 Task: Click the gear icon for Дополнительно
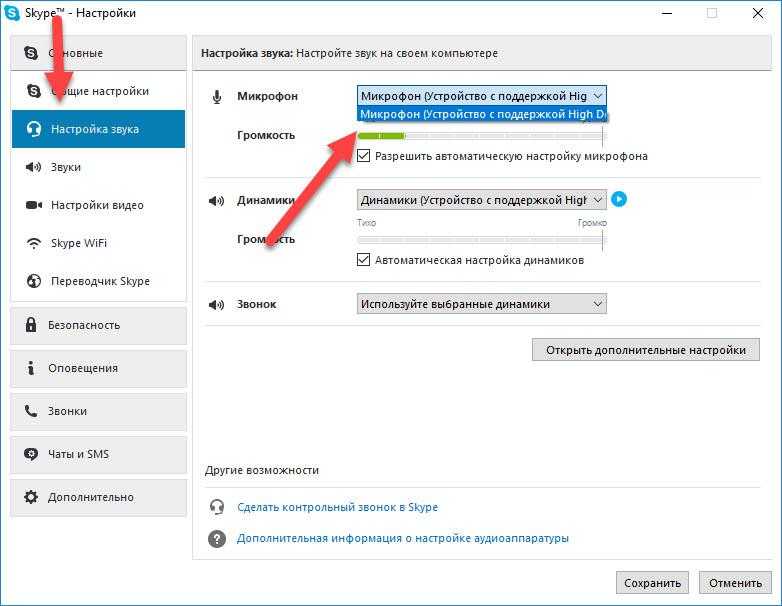(x=31, y=497)
